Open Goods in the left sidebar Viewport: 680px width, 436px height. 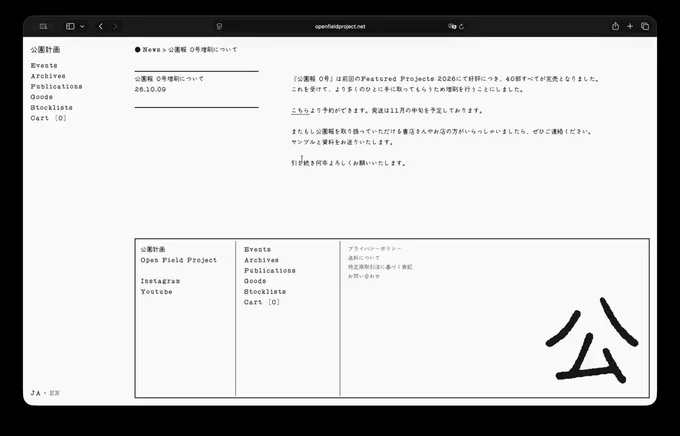[42, 97]
